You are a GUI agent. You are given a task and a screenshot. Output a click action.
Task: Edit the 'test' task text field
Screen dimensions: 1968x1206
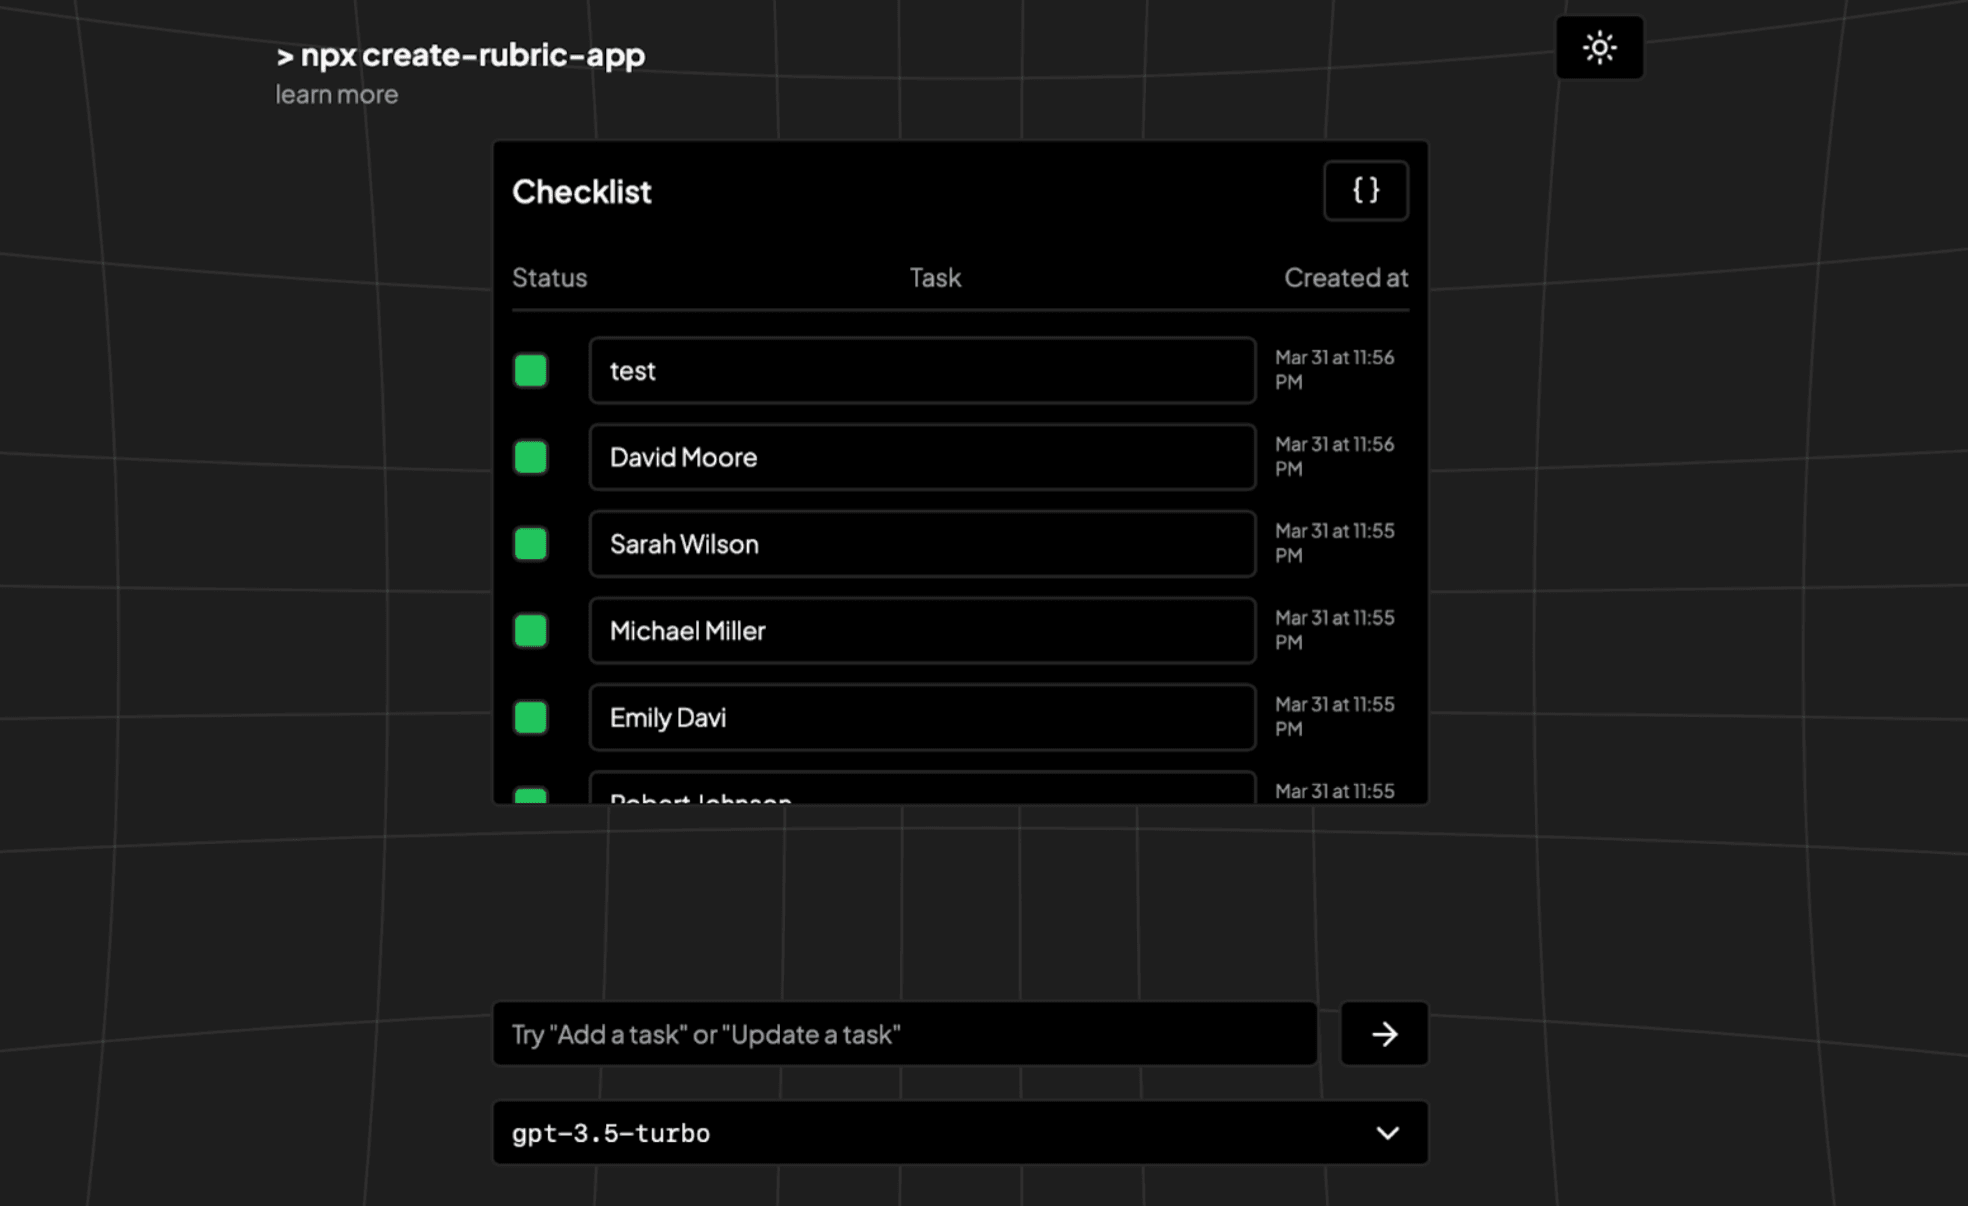tap(921, 371)
